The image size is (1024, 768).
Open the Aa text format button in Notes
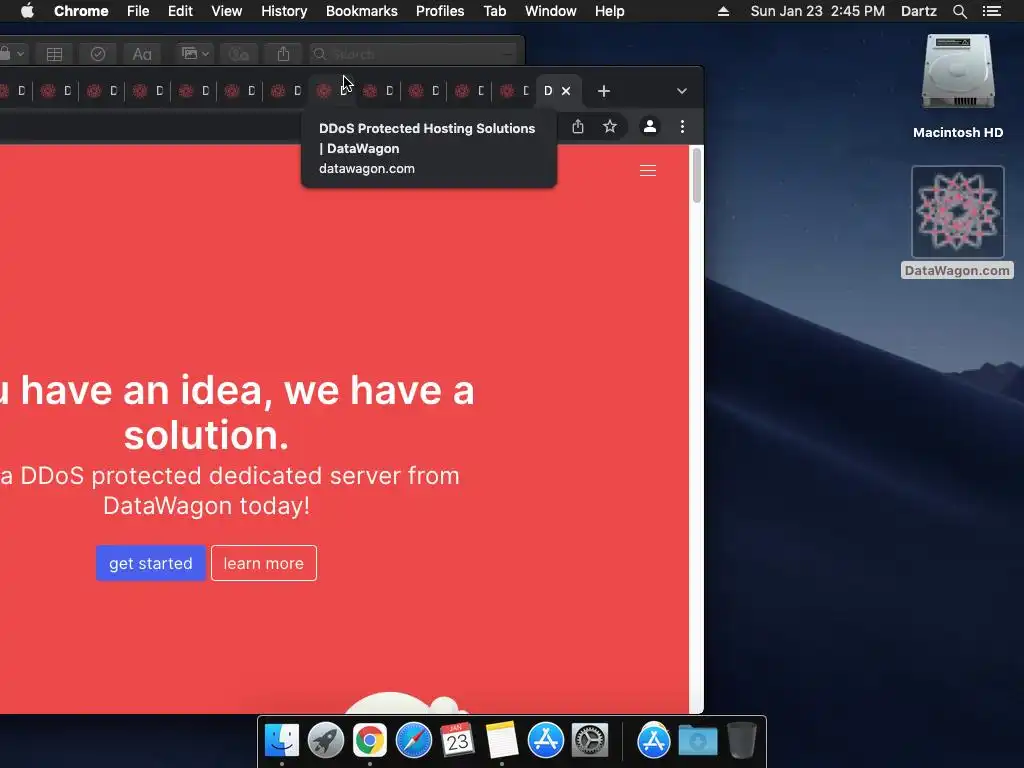[142, 54]
